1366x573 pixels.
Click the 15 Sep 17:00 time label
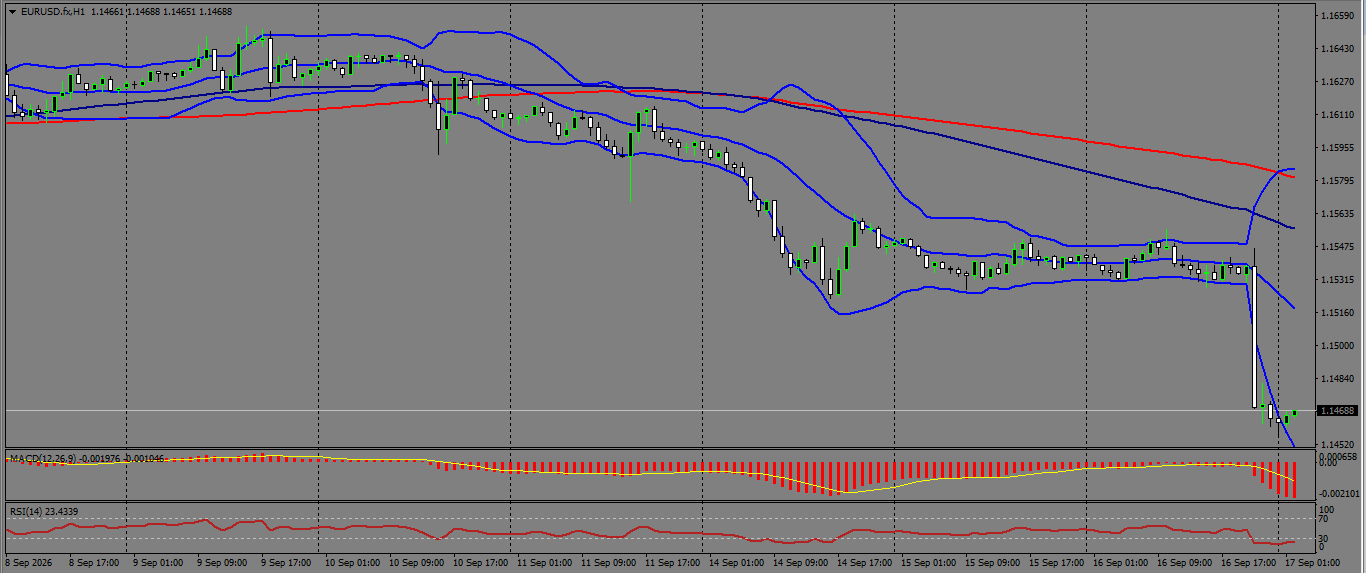click(1056, 563)
